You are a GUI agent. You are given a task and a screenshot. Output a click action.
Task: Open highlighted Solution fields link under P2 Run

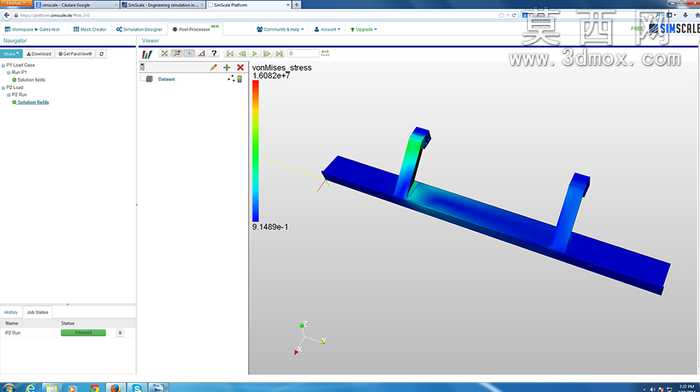pyautogui.click(x=33, y=102)
